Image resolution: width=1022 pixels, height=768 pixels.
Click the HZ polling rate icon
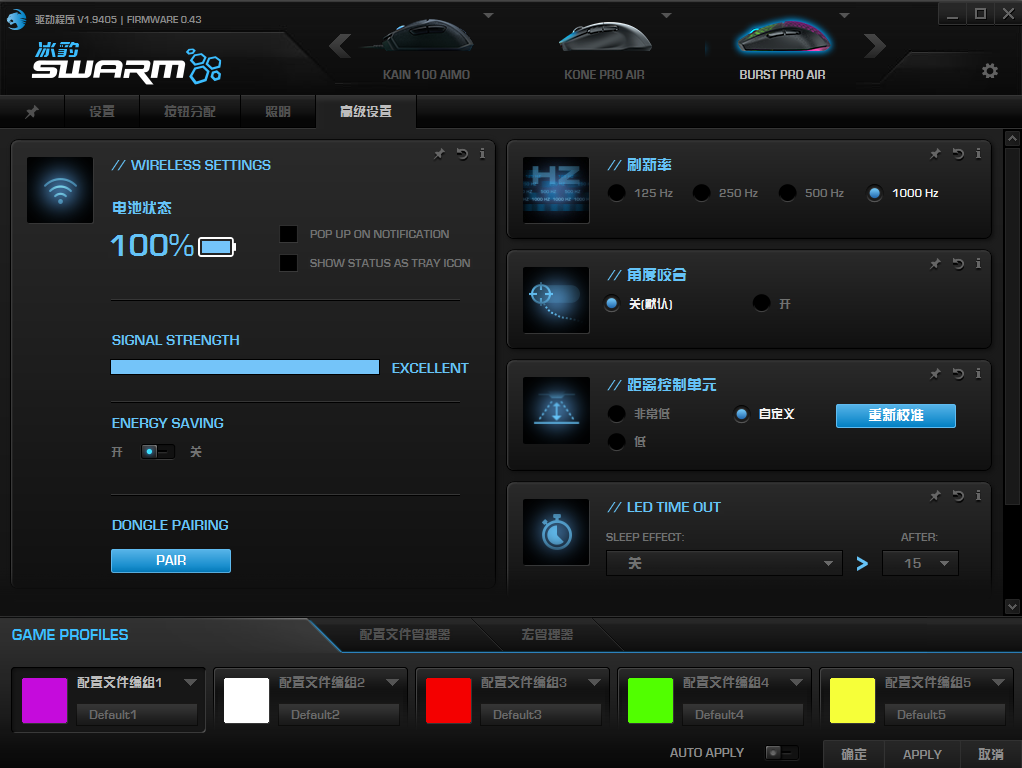556,190
